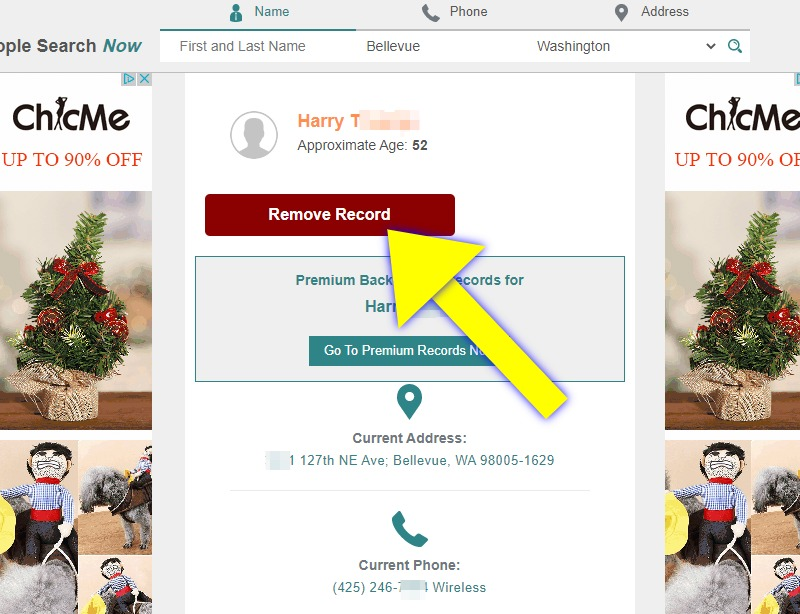800x614 pixels.
Task: Click the map pin icon beside Address tab
Action: click(x=621, y=13)
